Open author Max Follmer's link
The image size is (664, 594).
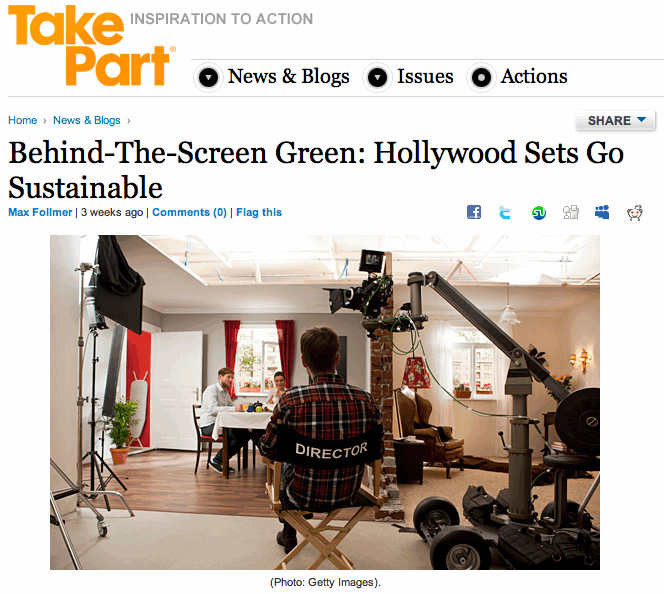(x=40, y=212)
